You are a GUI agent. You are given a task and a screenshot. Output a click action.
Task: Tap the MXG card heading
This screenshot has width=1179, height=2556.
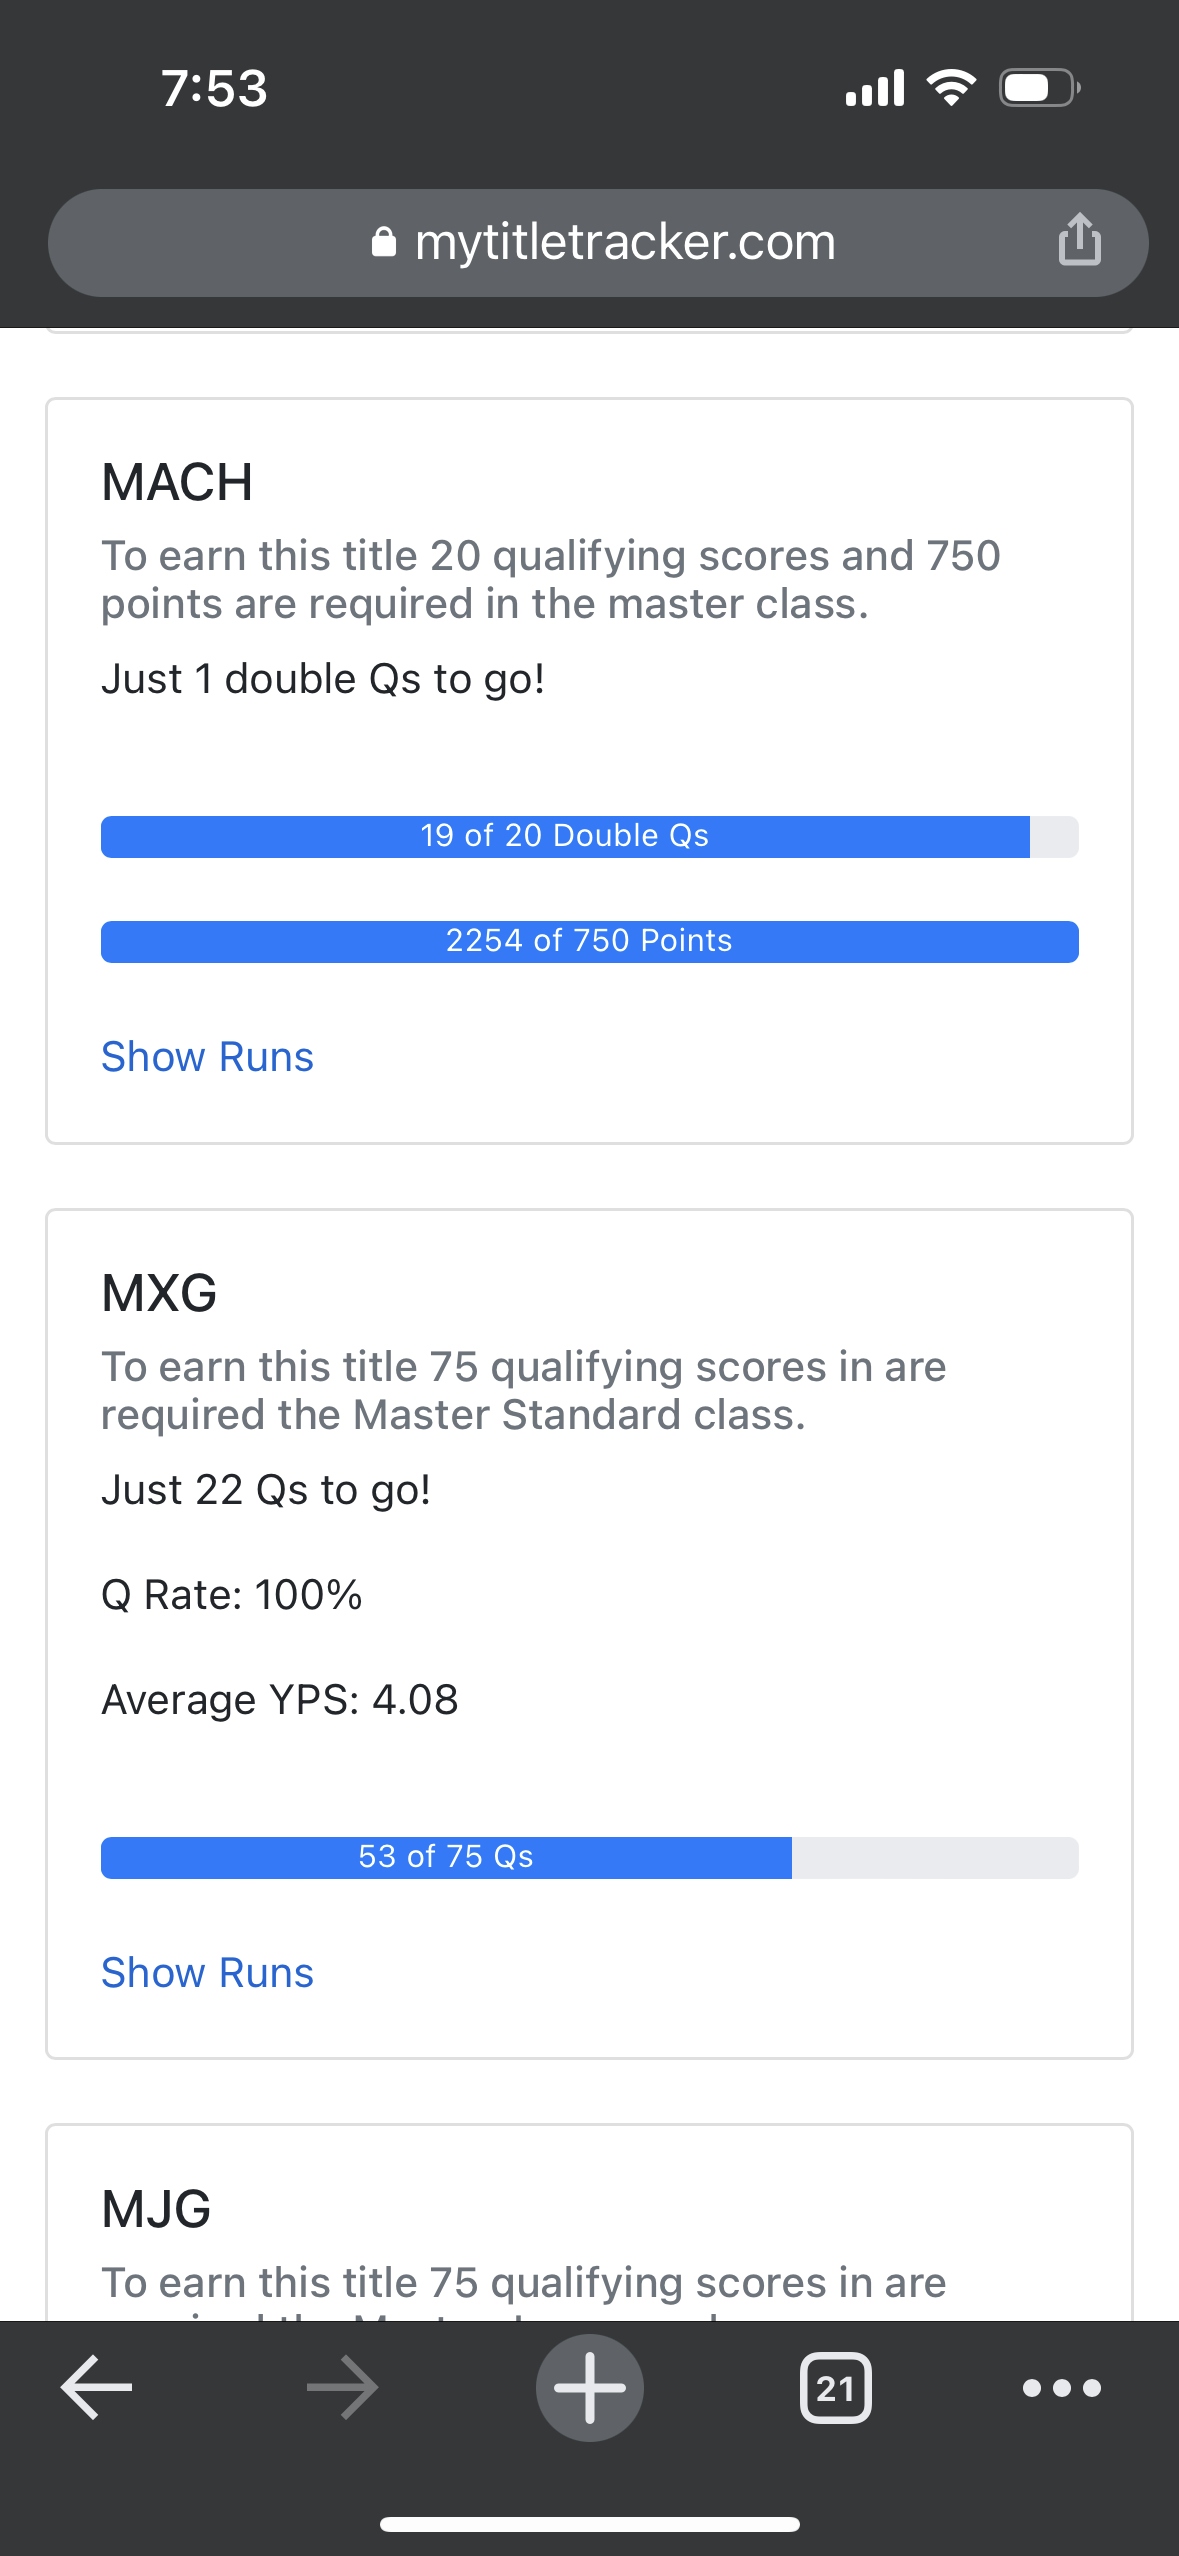tap(159, 1293)
